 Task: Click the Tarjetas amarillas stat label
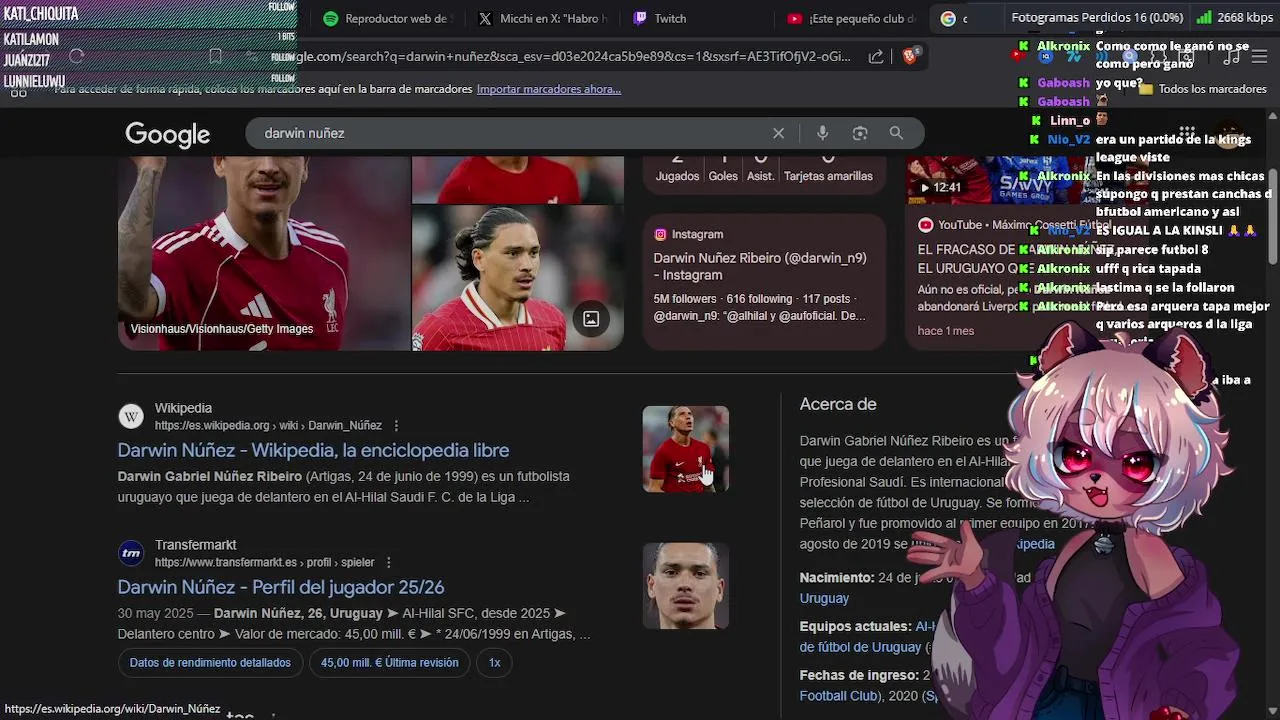828,176
